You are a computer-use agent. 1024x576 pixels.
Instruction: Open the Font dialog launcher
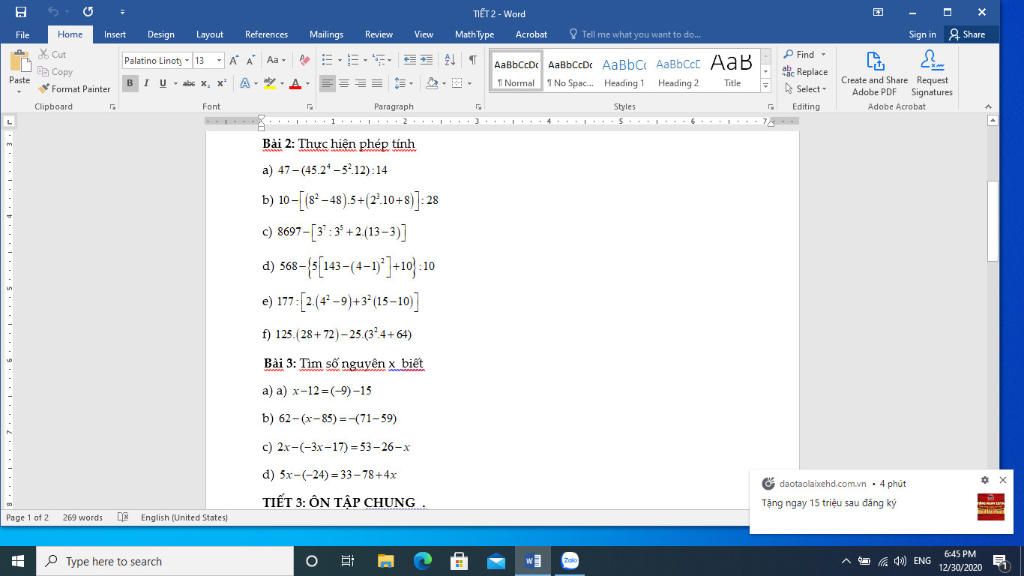pyautogui.click(x=310, y=106)
